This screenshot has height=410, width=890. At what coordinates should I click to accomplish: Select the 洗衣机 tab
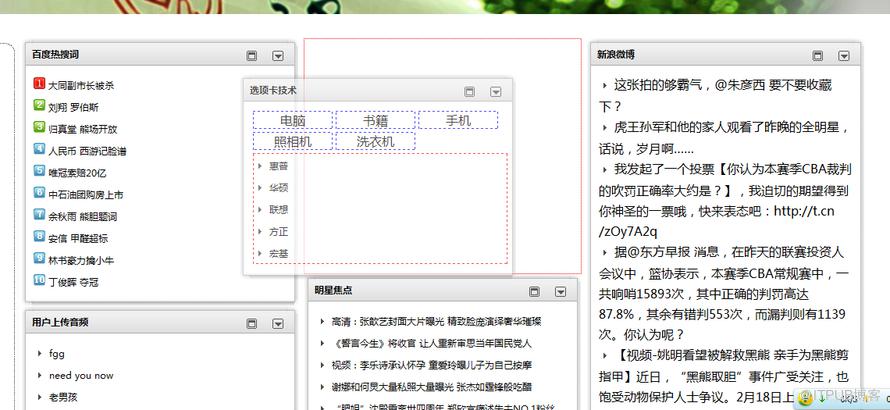pyautogui.click(x=375, y=141)
